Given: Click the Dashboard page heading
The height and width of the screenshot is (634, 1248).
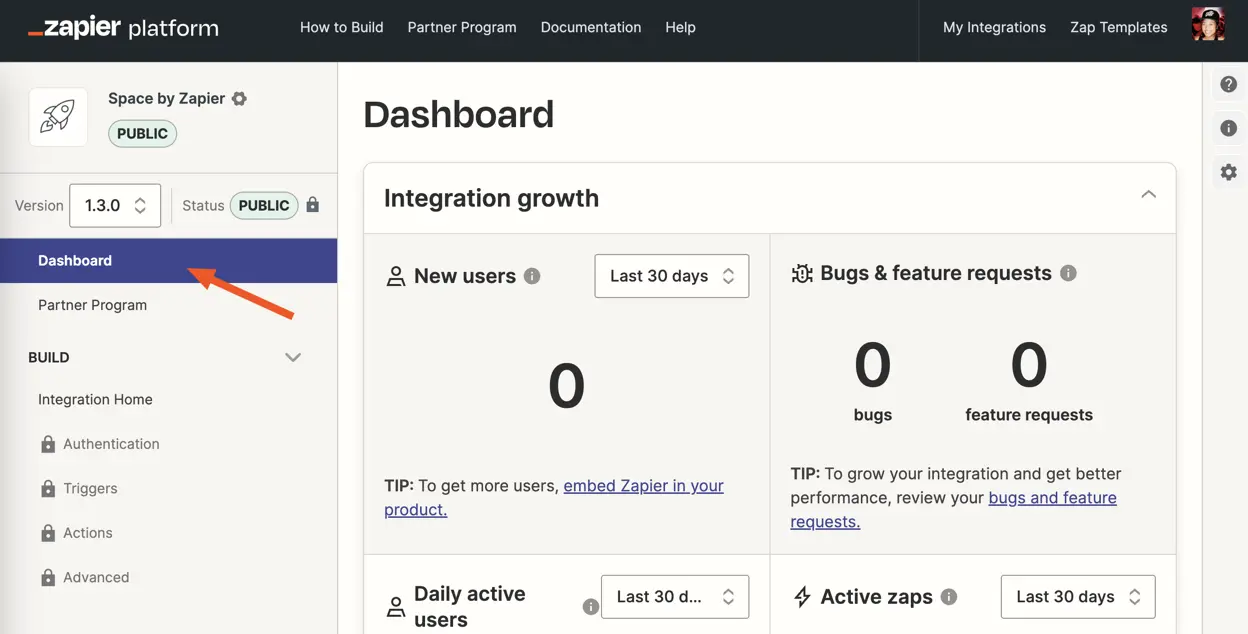Looking at the screenshot, I should click(459, 114).
